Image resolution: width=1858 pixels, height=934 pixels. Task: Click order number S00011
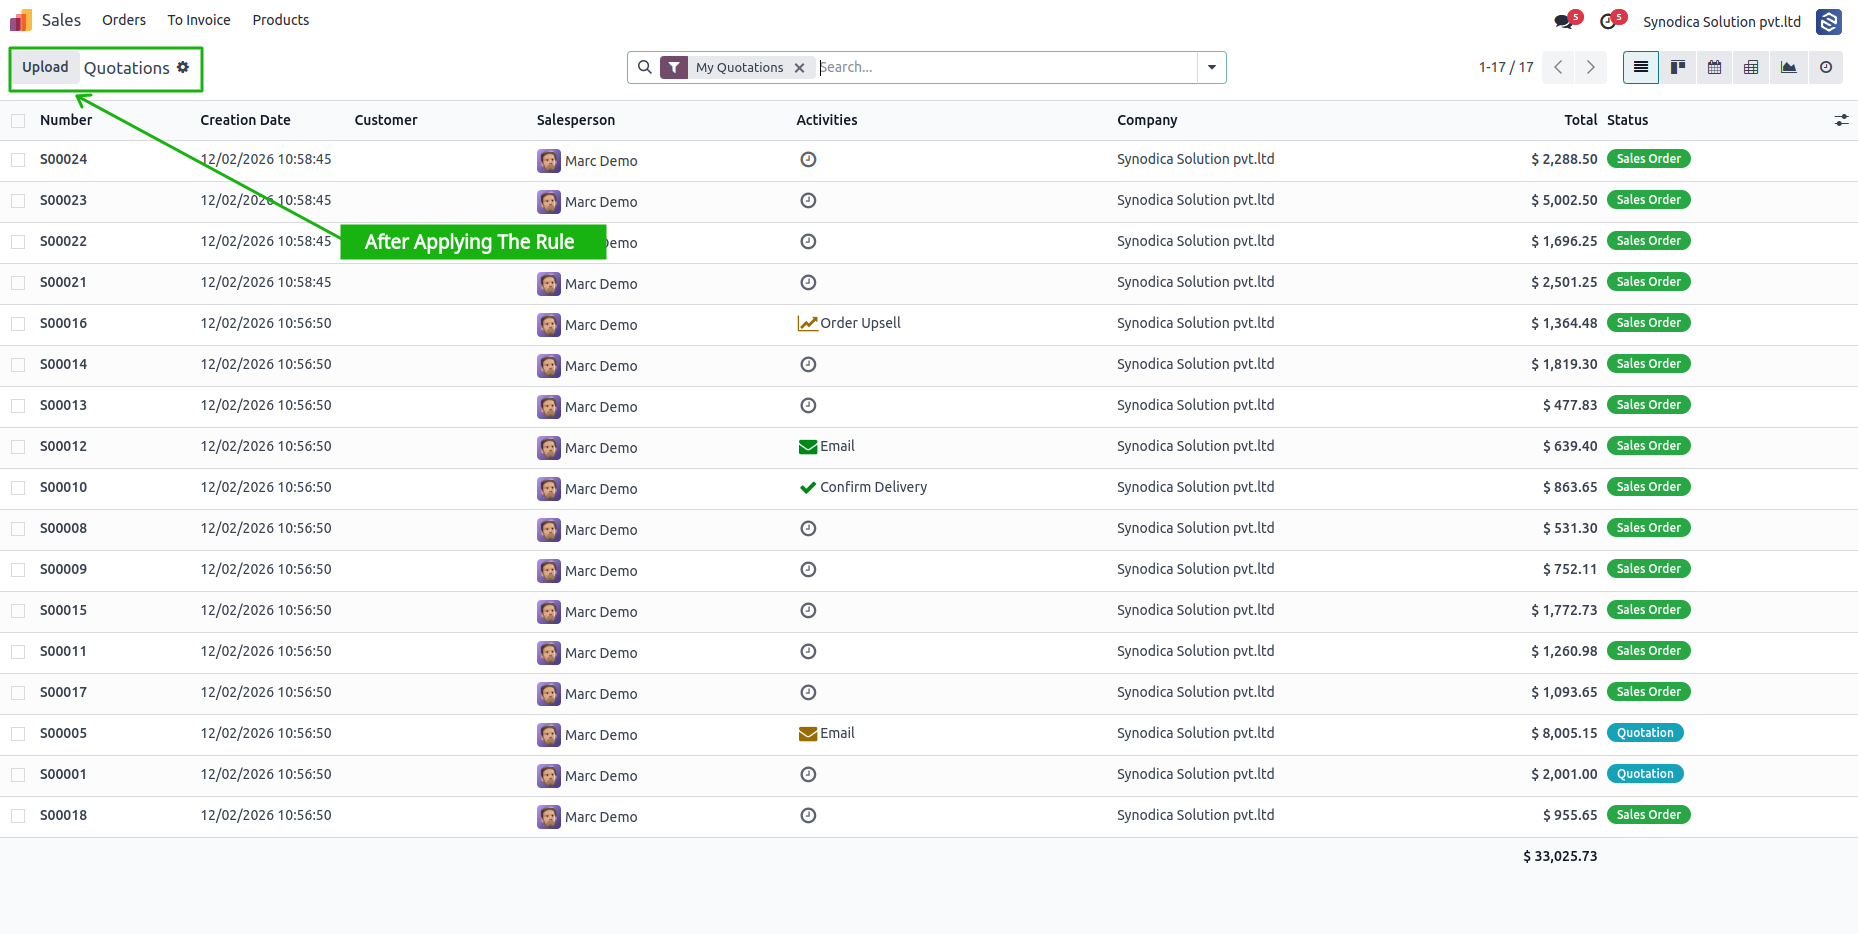pyautogui.click(x=63, y=651)
